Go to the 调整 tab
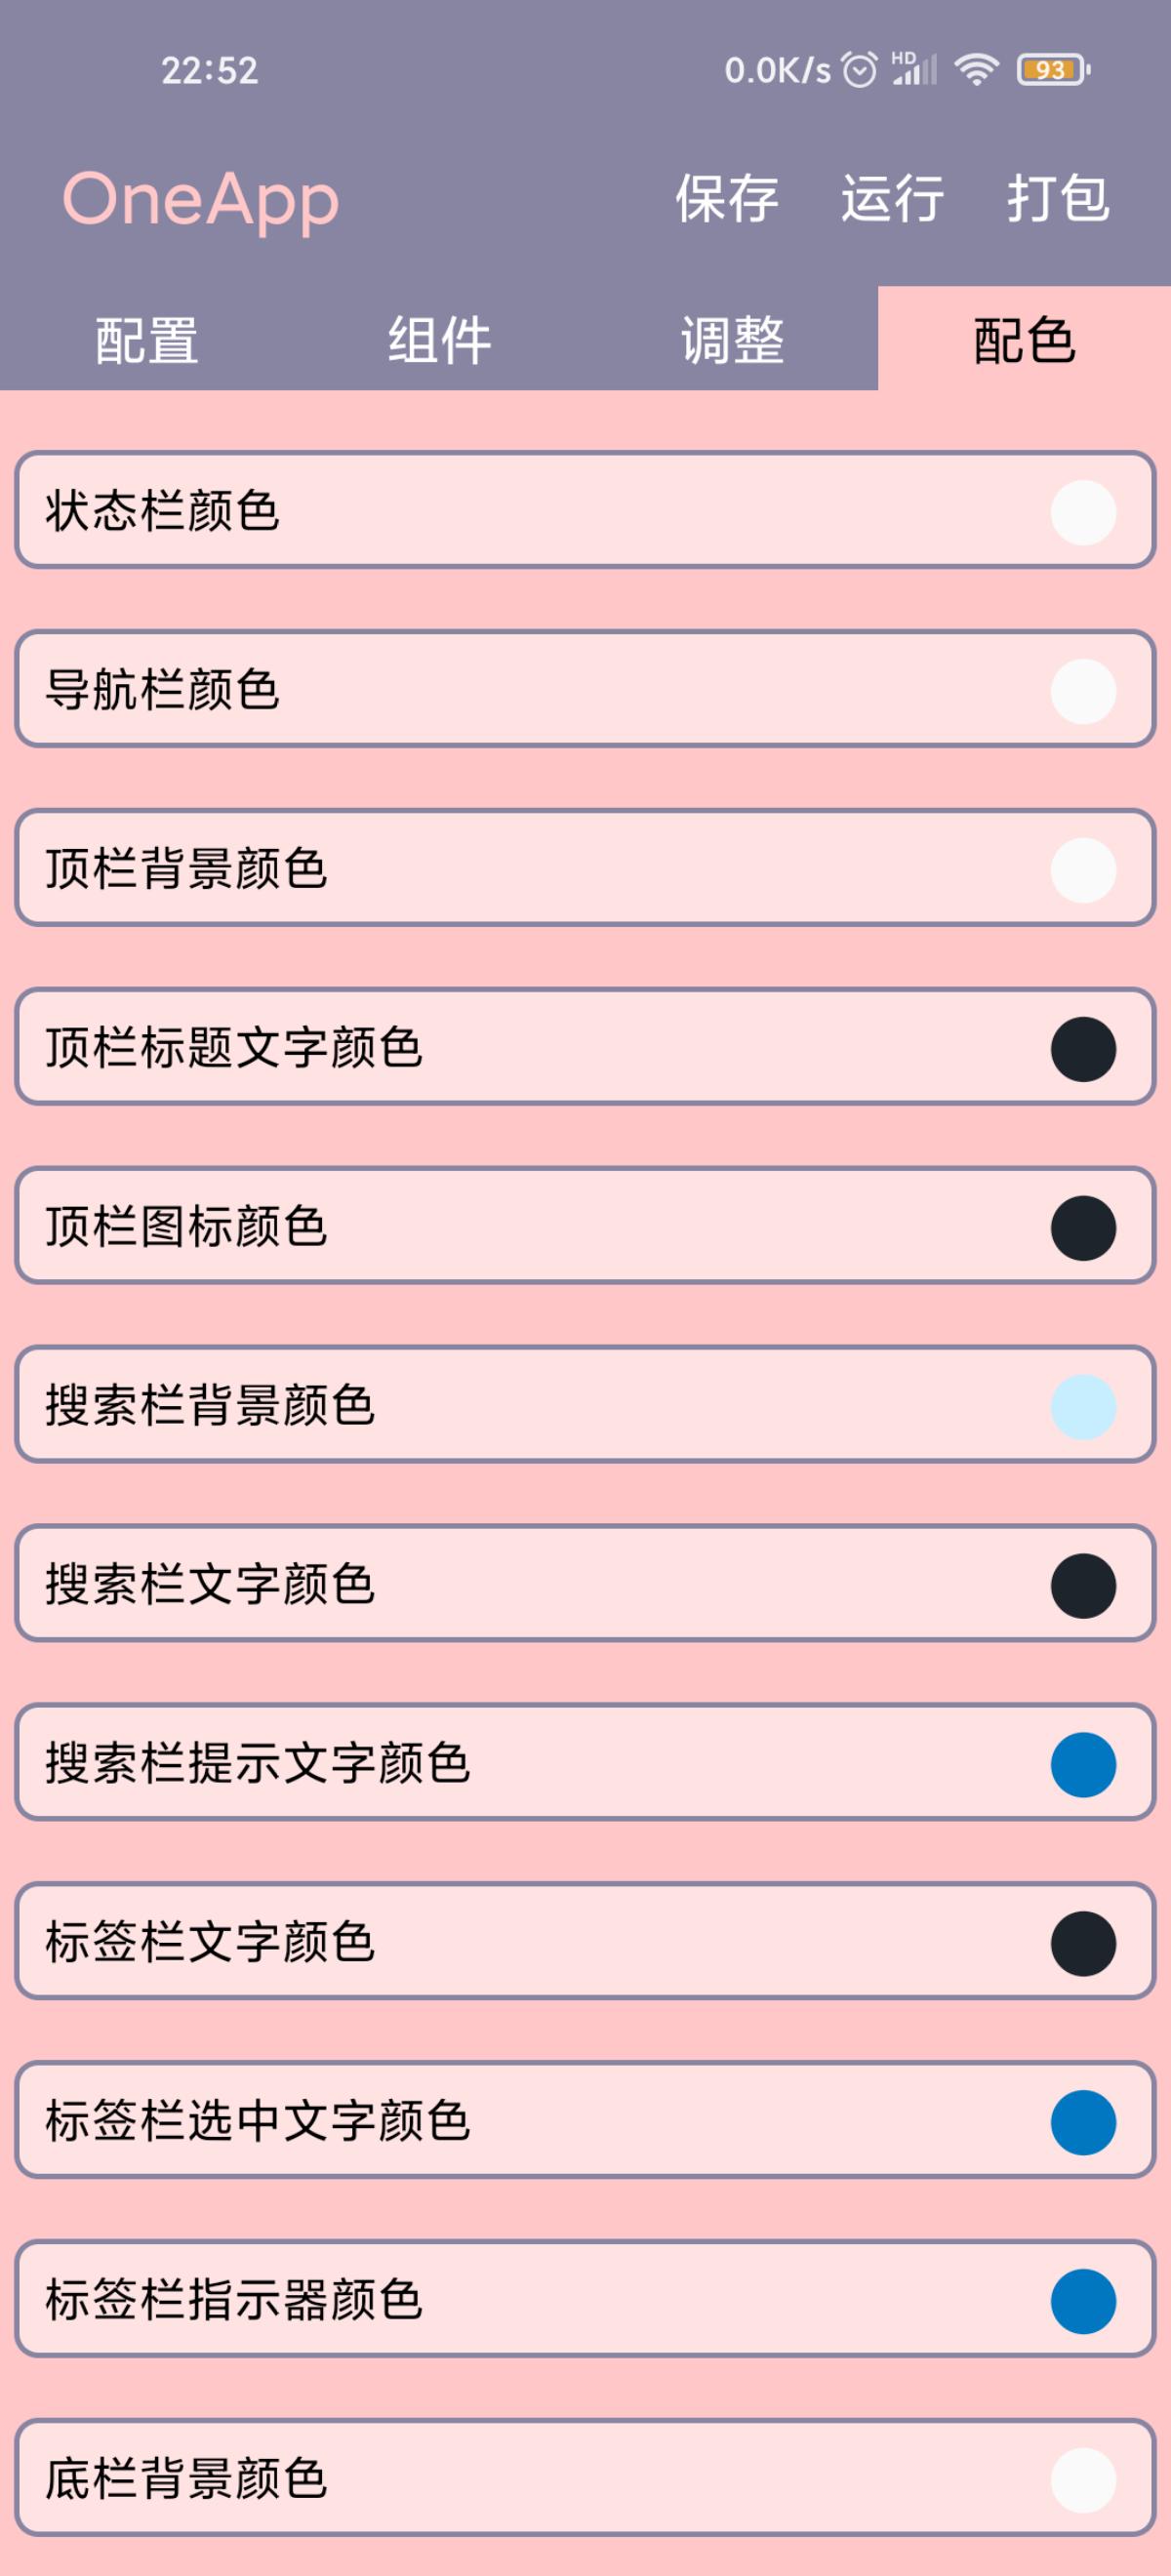 (732, 340)
